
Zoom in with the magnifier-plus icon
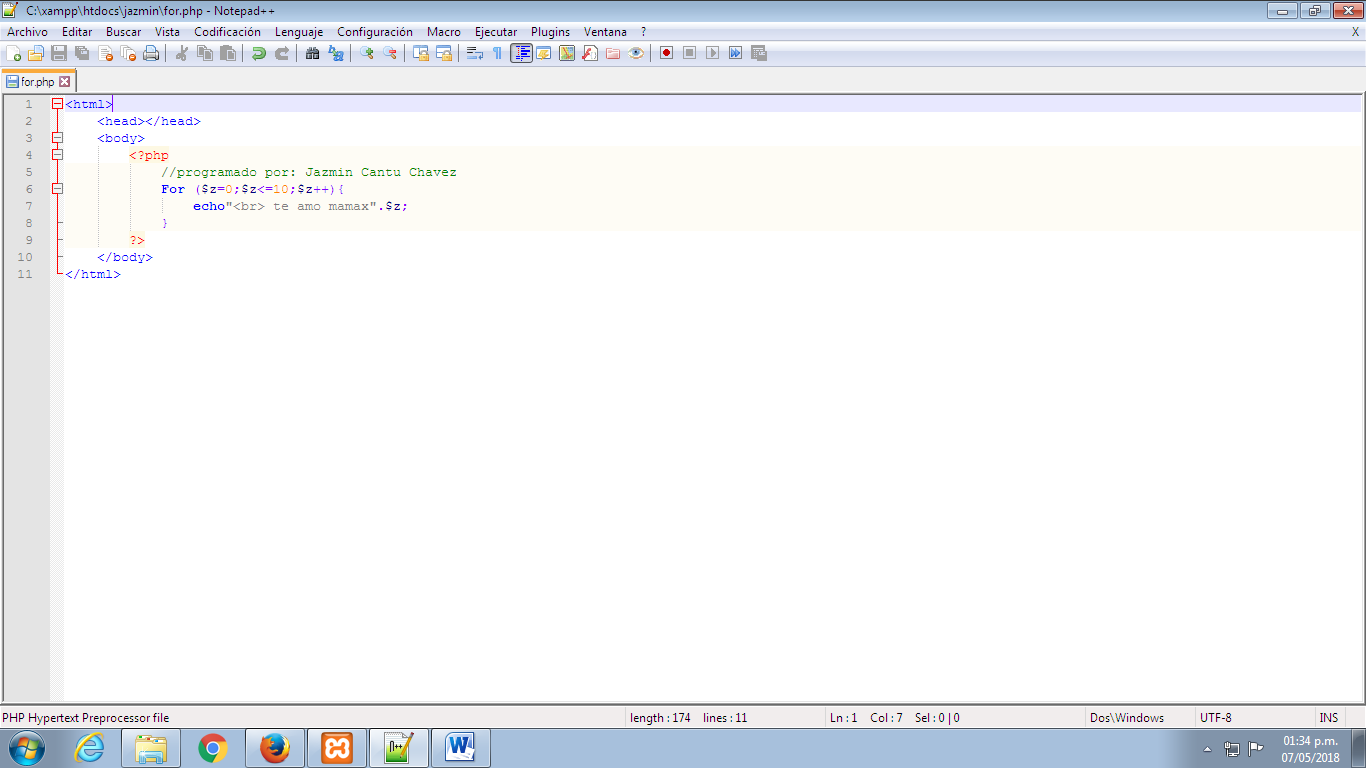pyautogui.click(x=365, y=53)
